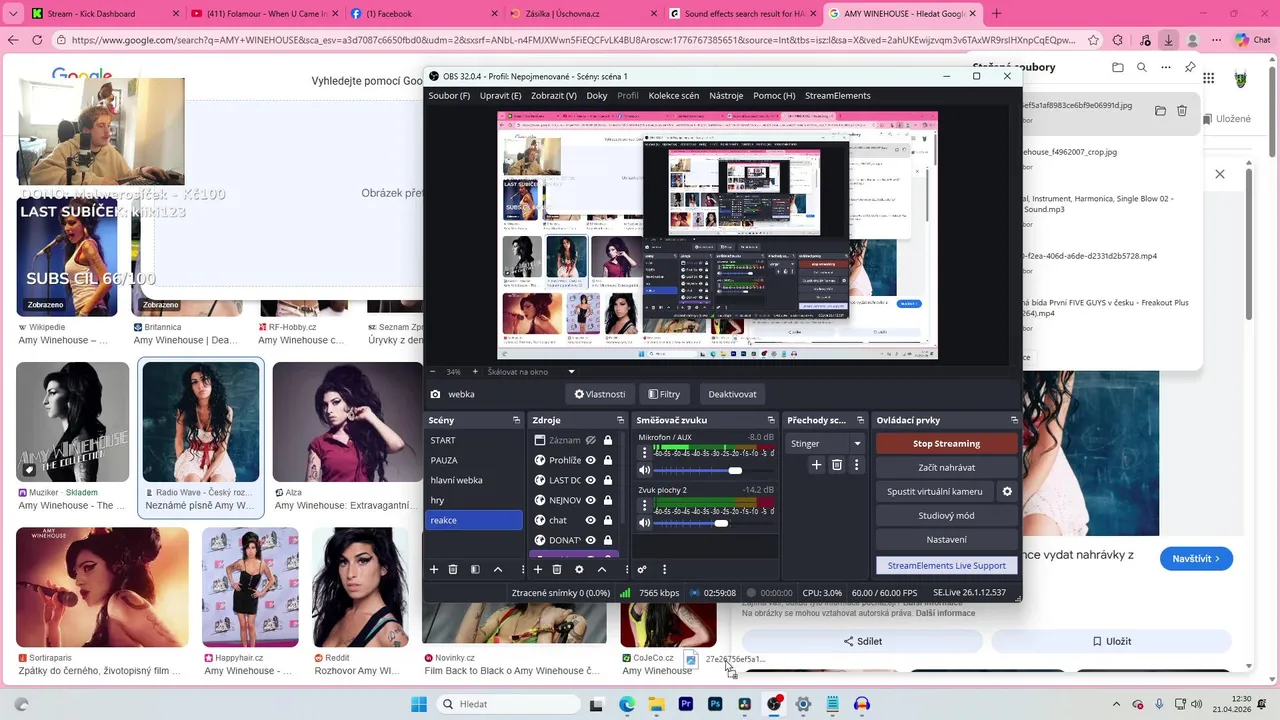Hide the Prohlížeč source with the eye icon

[591, 460]
